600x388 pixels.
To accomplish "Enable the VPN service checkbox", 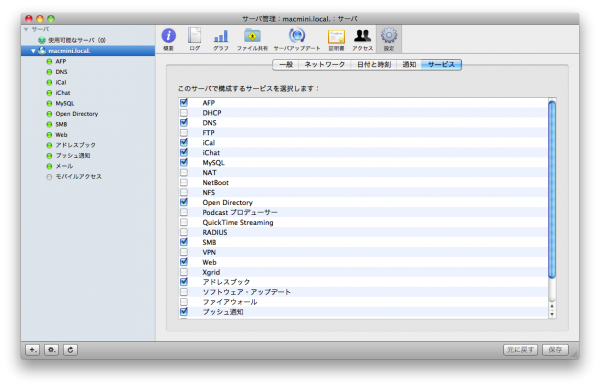I will 184,252.
